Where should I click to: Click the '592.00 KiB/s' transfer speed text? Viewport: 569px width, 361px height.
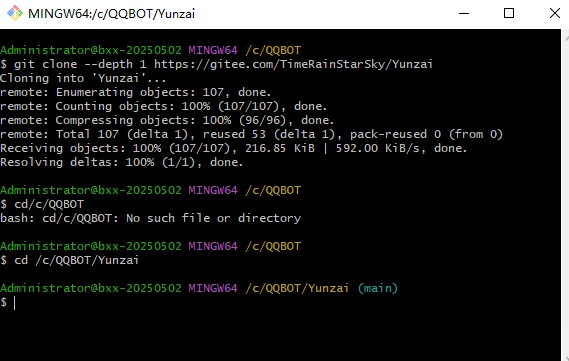pyautogui.click(x=380, y=148)
